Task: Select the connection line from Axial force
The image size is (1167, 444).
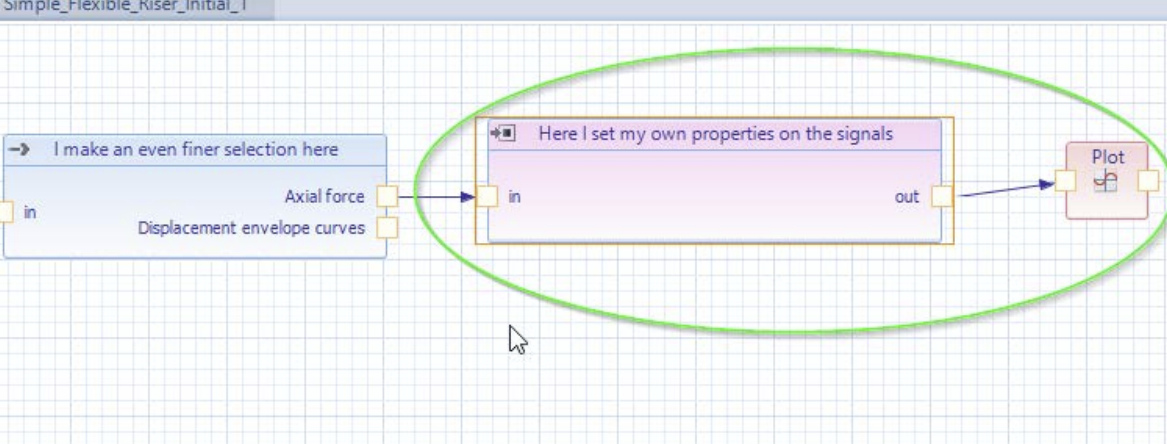Action: 430,197
